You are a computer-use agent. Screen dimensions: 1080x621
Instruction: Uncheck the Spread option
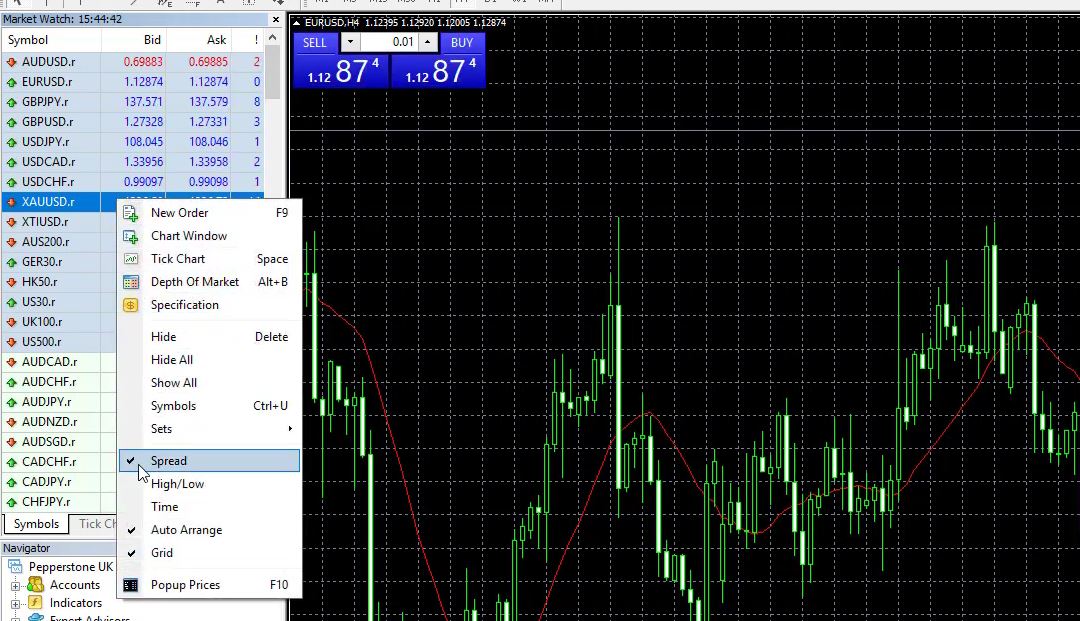tap(168, 461)
